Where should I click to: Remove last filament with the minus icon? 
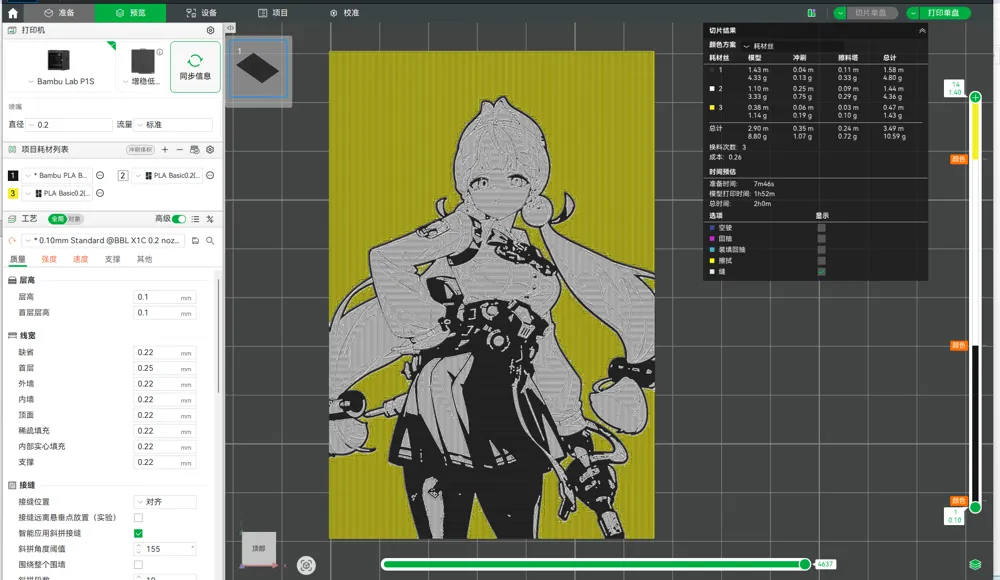click(x=179, y=149)
